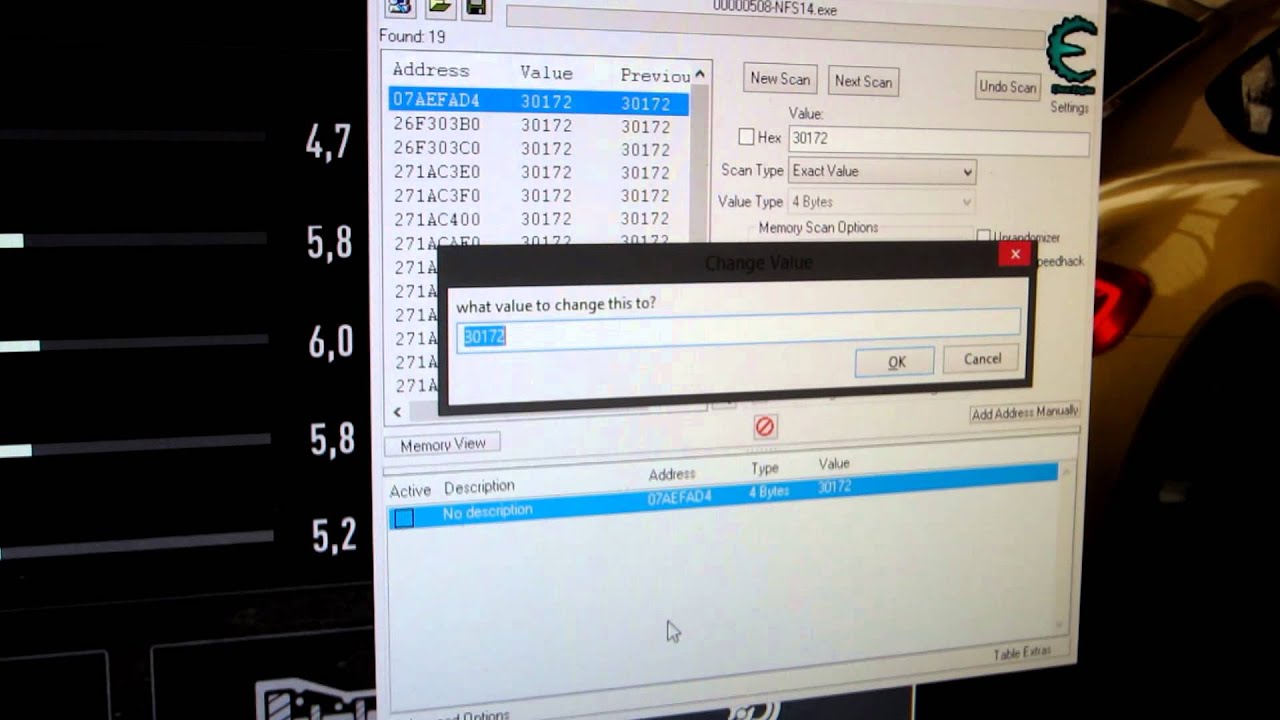The height and width of the screenshot is (720, 1280).
Task: Click the Value column header in results
Action: (546, 73)
